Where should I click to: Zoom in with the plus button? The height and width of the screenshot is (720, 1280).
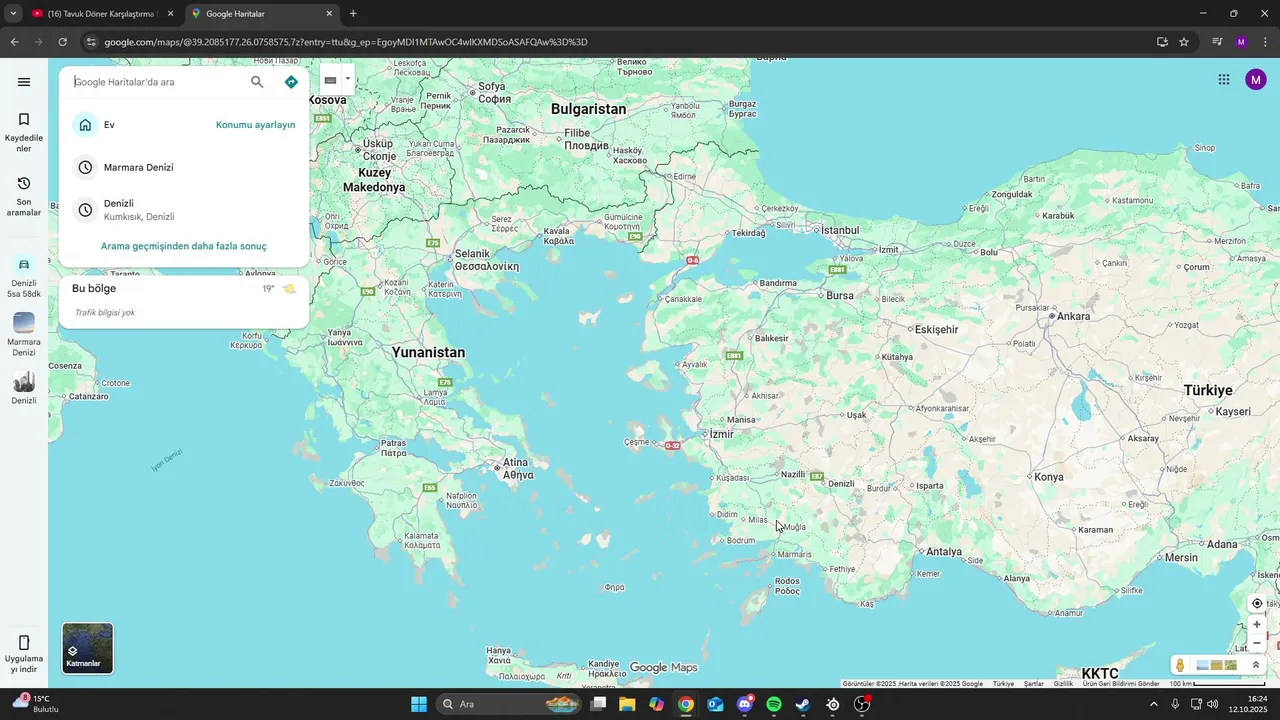click(1257, 624)
